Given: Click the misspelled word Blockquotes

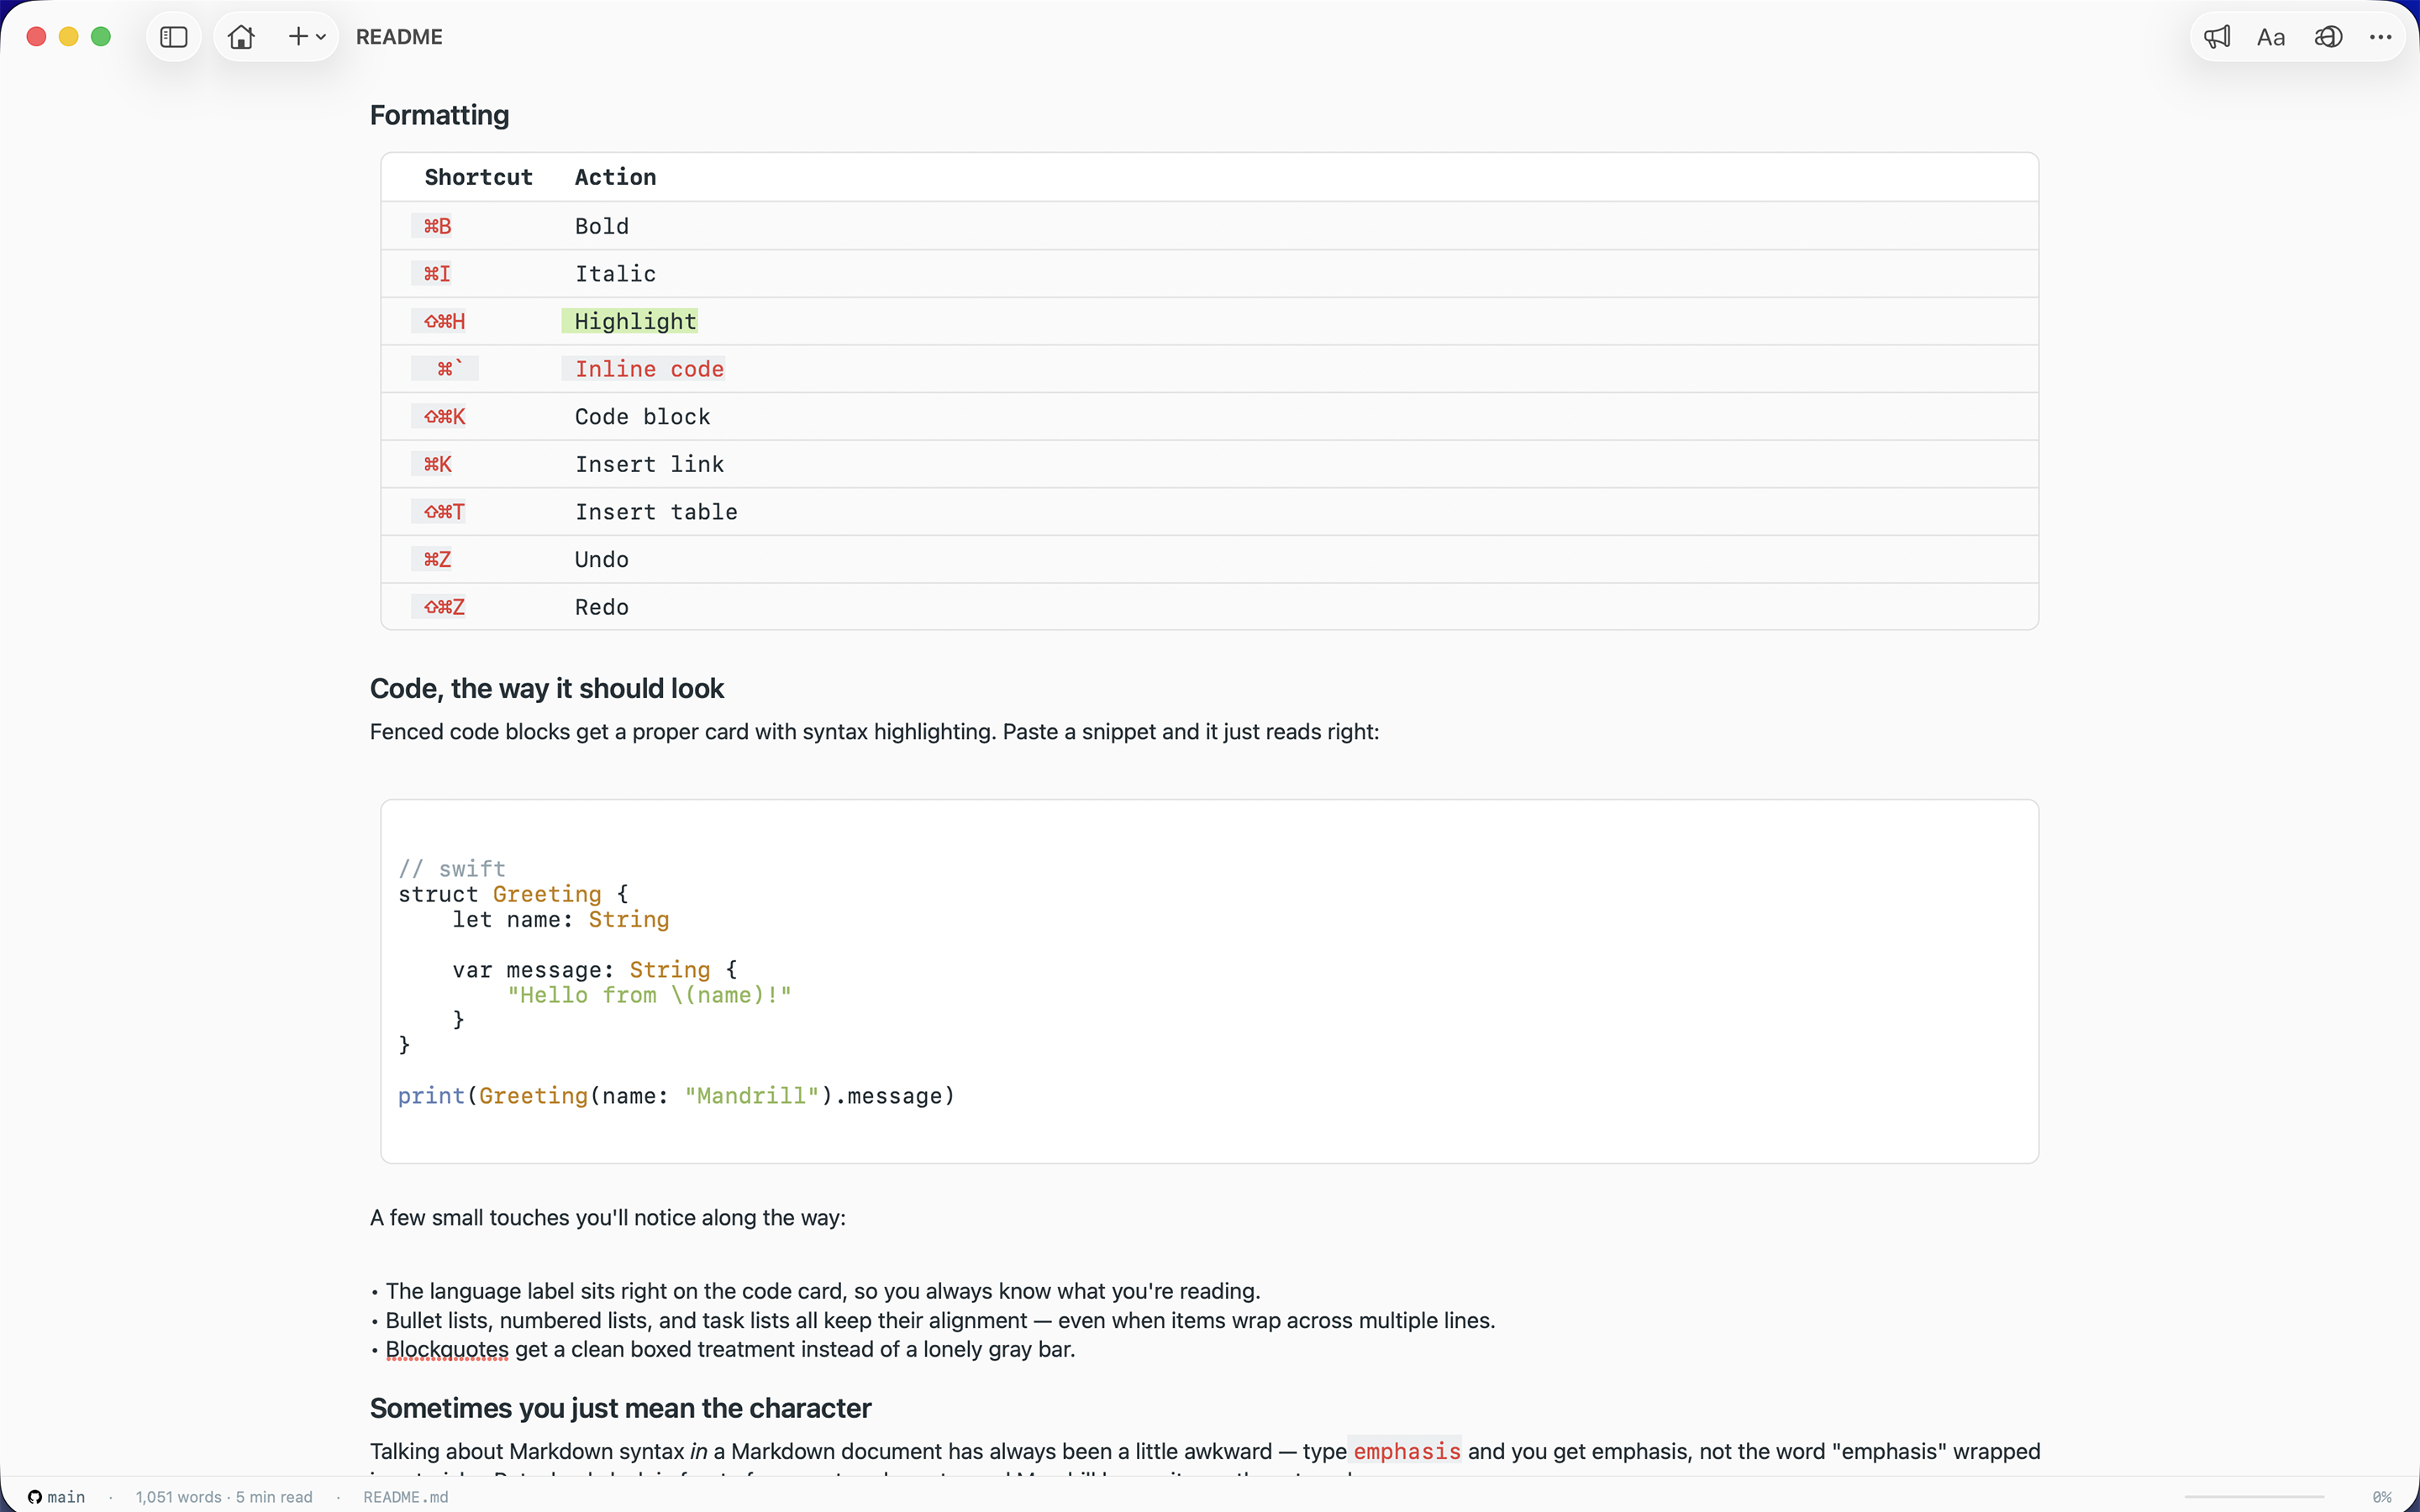Looking at the screenshot, I should (447, 1349).
